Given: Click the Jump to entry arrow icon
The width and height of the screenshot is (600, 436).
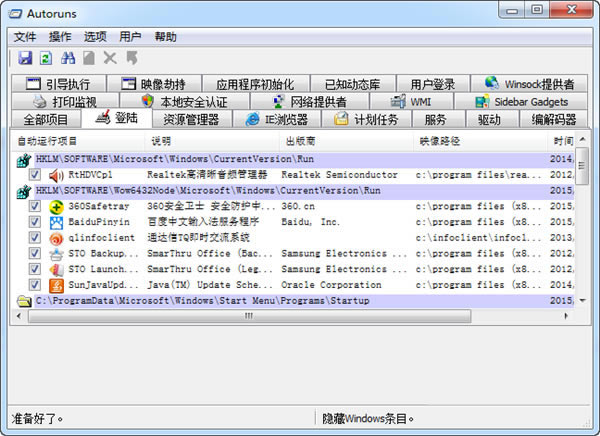Looking at the screenshot, I should [131, 59].
